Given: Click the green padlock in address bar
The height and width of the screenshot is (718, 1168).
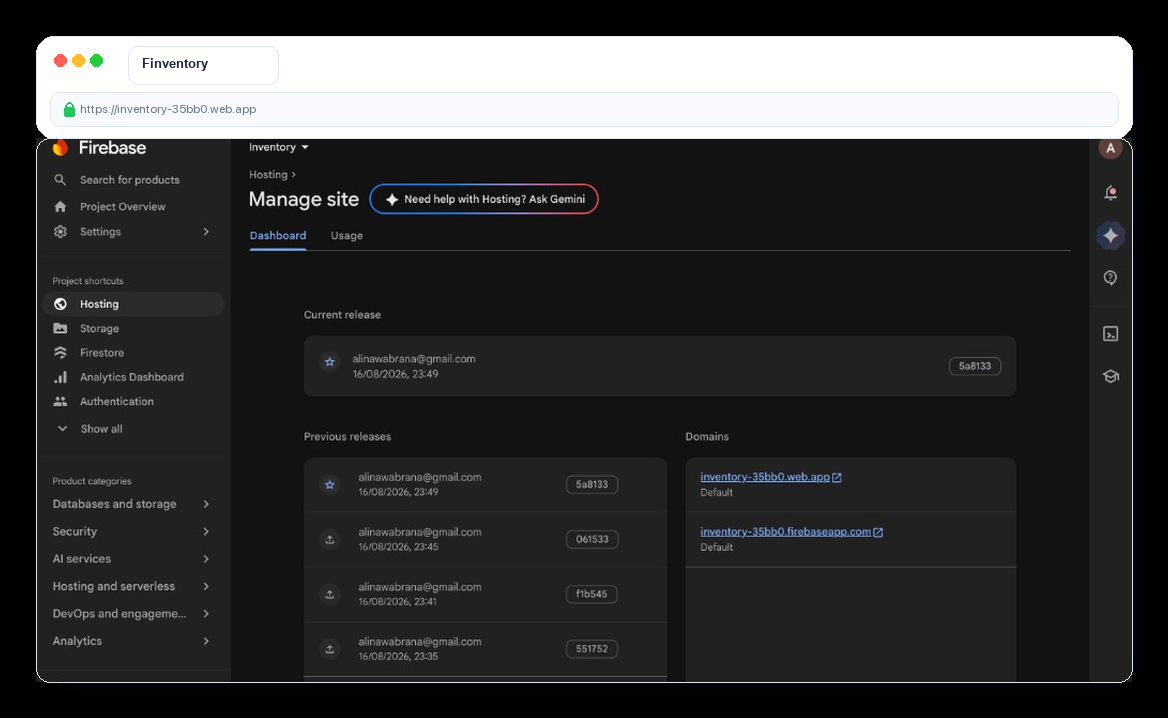Looking at the screenshot, I should click(69, 109).
